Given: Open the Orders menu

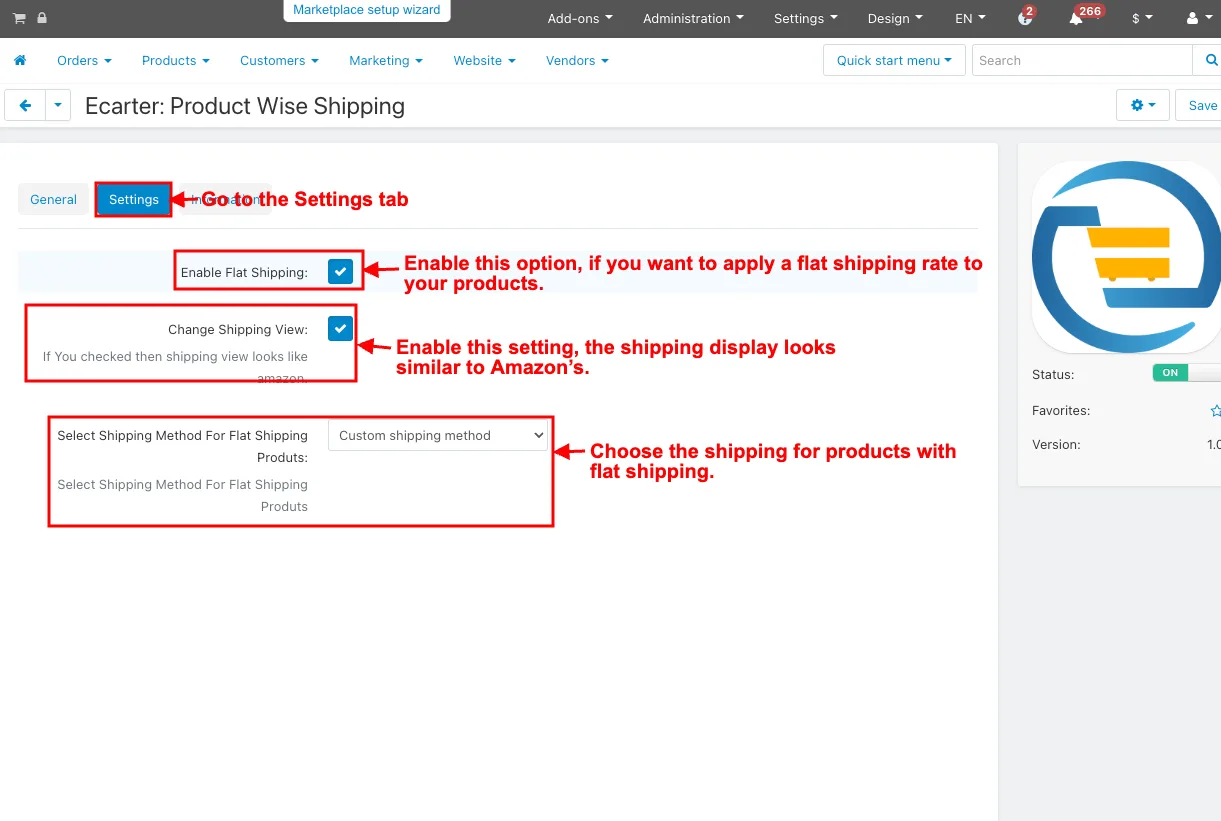Looking at the screenshot, I should coord(84,60).
